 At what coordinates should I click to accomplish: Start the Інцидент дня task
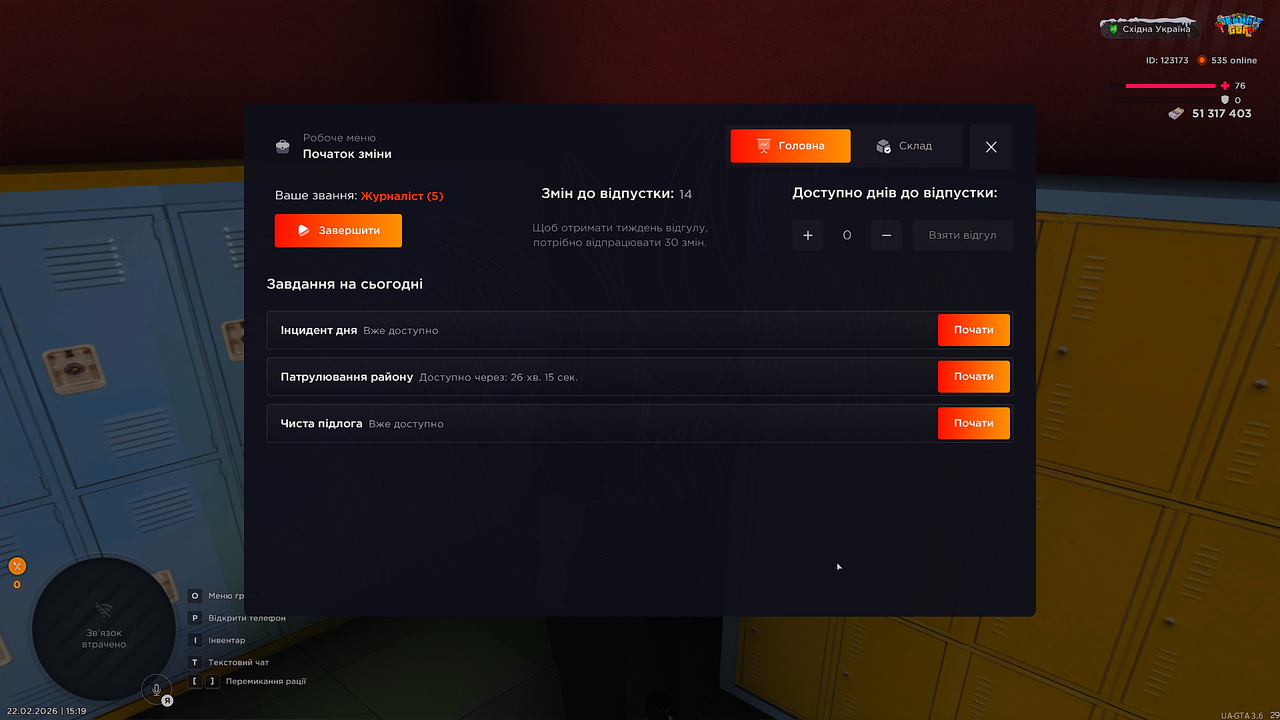coord(973,330)
